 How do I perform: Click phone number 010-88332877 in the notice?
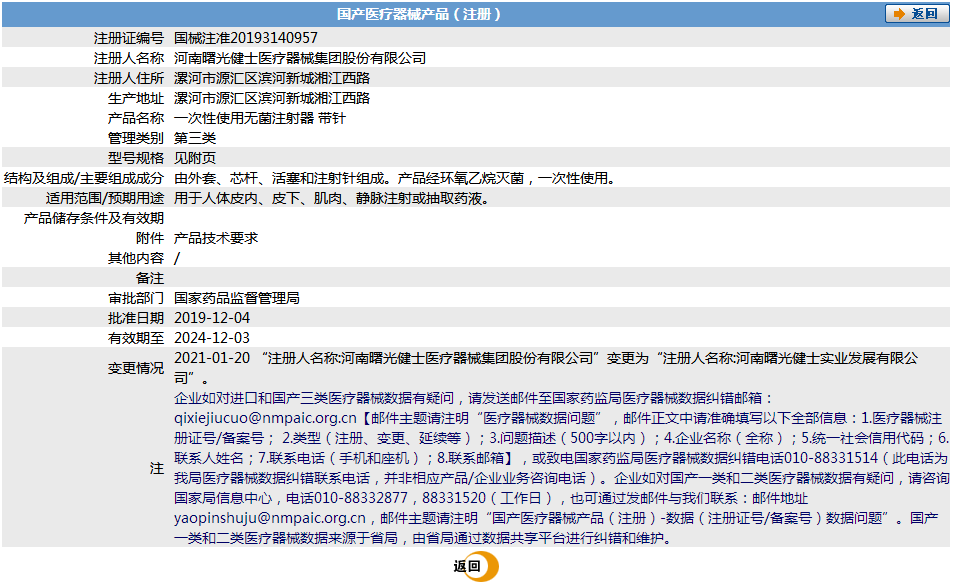(361, 498)
